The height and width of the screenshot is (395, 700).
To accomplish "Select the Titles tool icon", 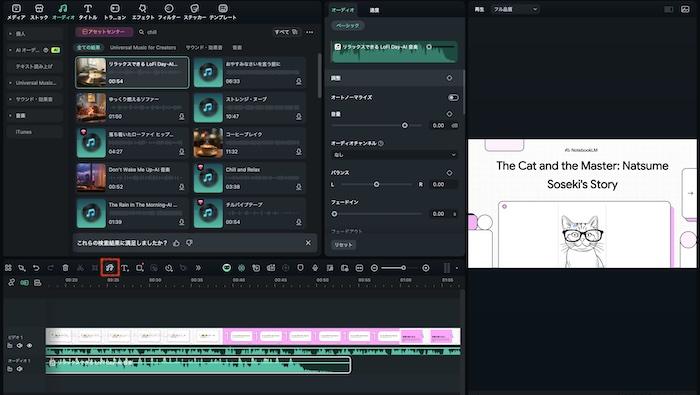I will point(88,12).
